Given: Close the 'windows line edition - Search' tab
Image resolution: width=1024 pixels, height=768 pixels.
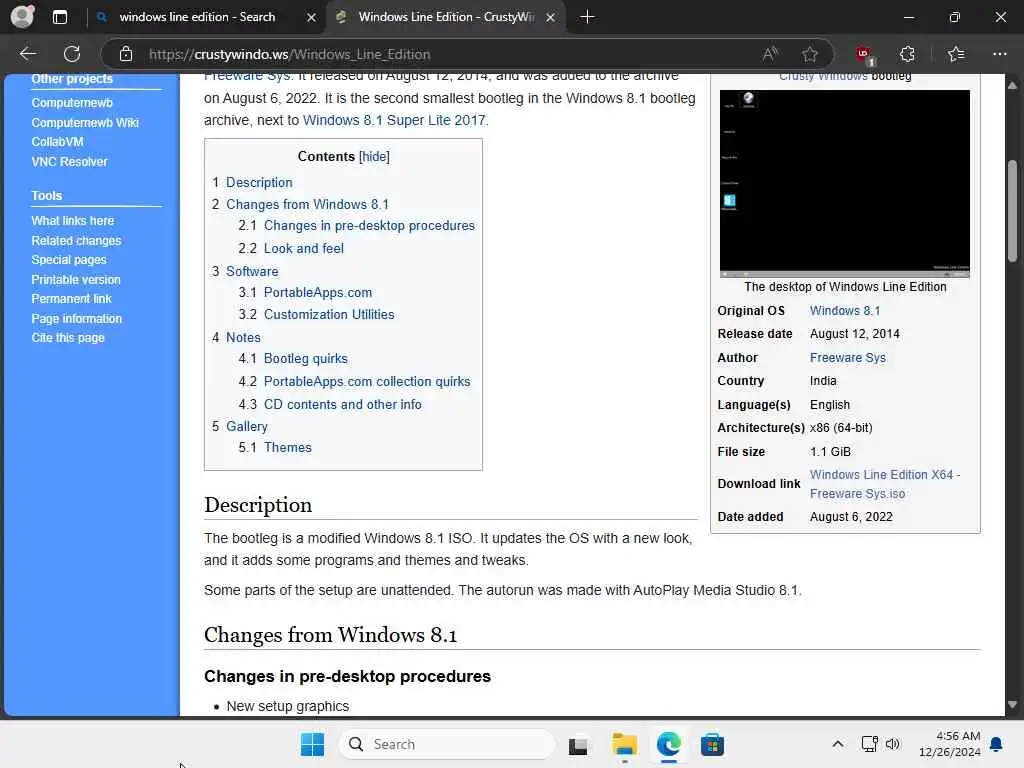Looking at the screenshot, I should pos(312,17).
